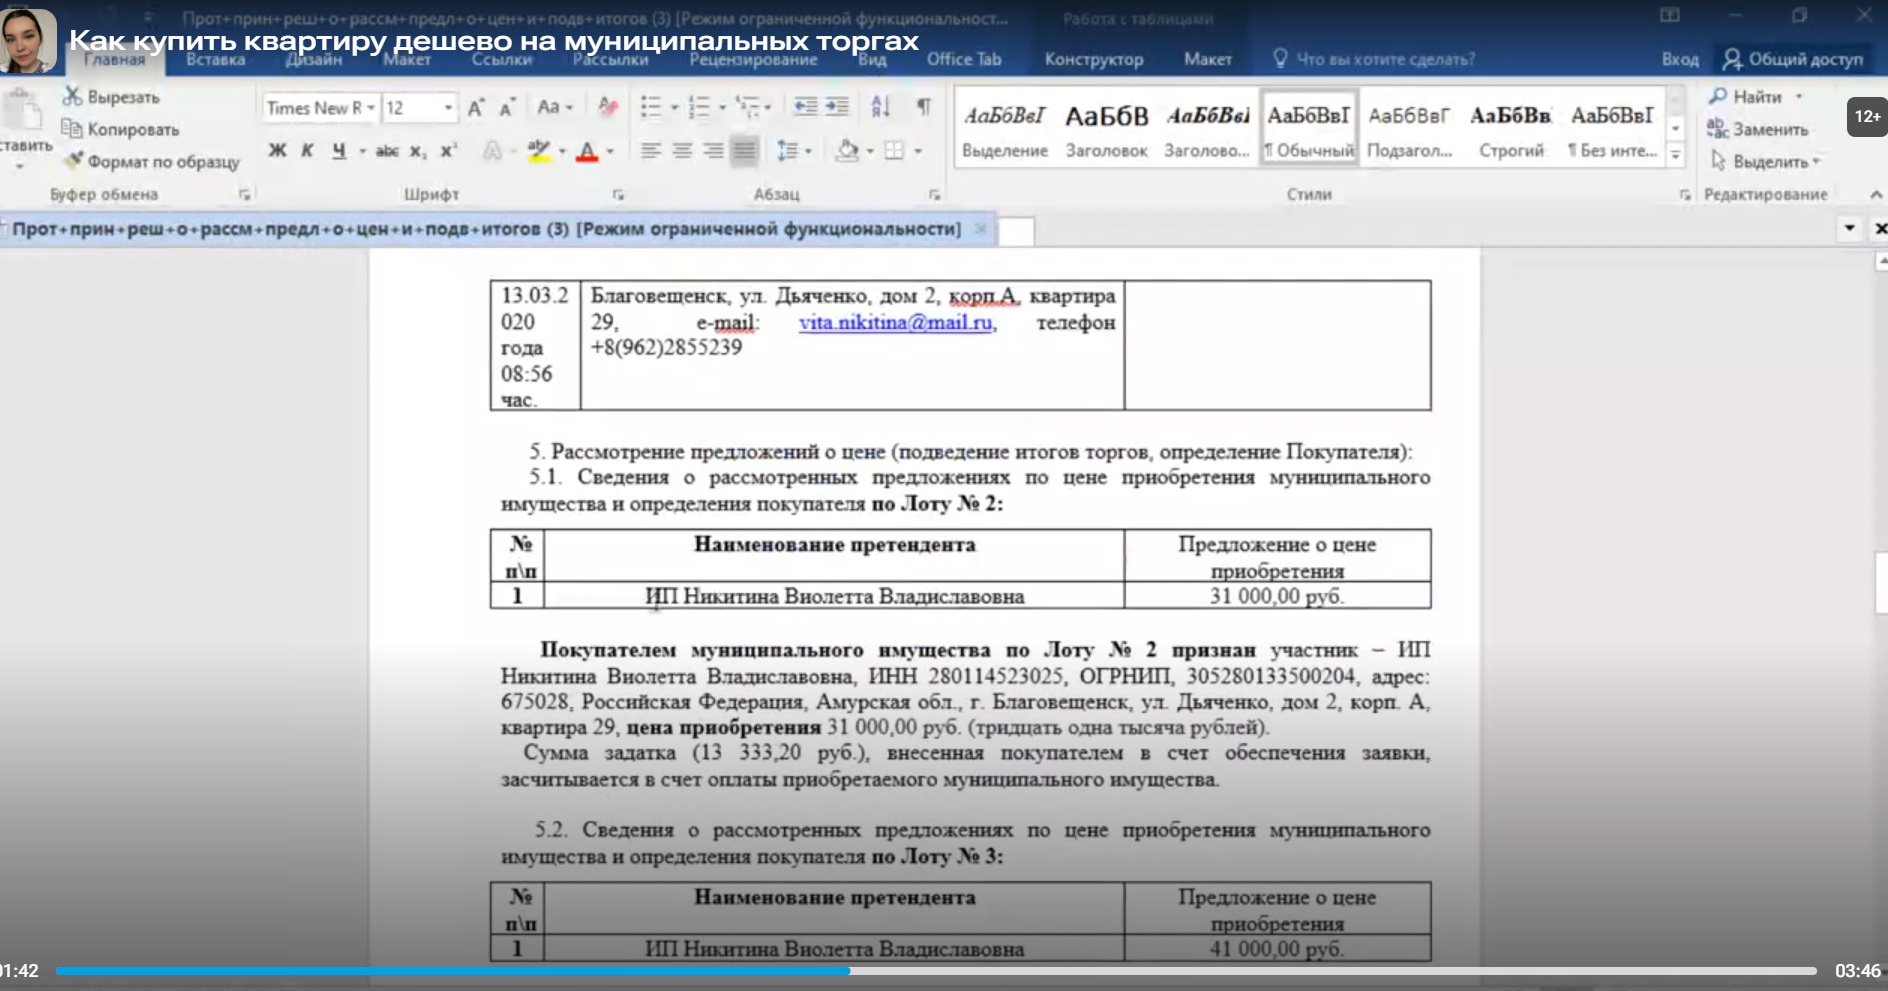Clear all formatting eraser icon

pos(608,107)
